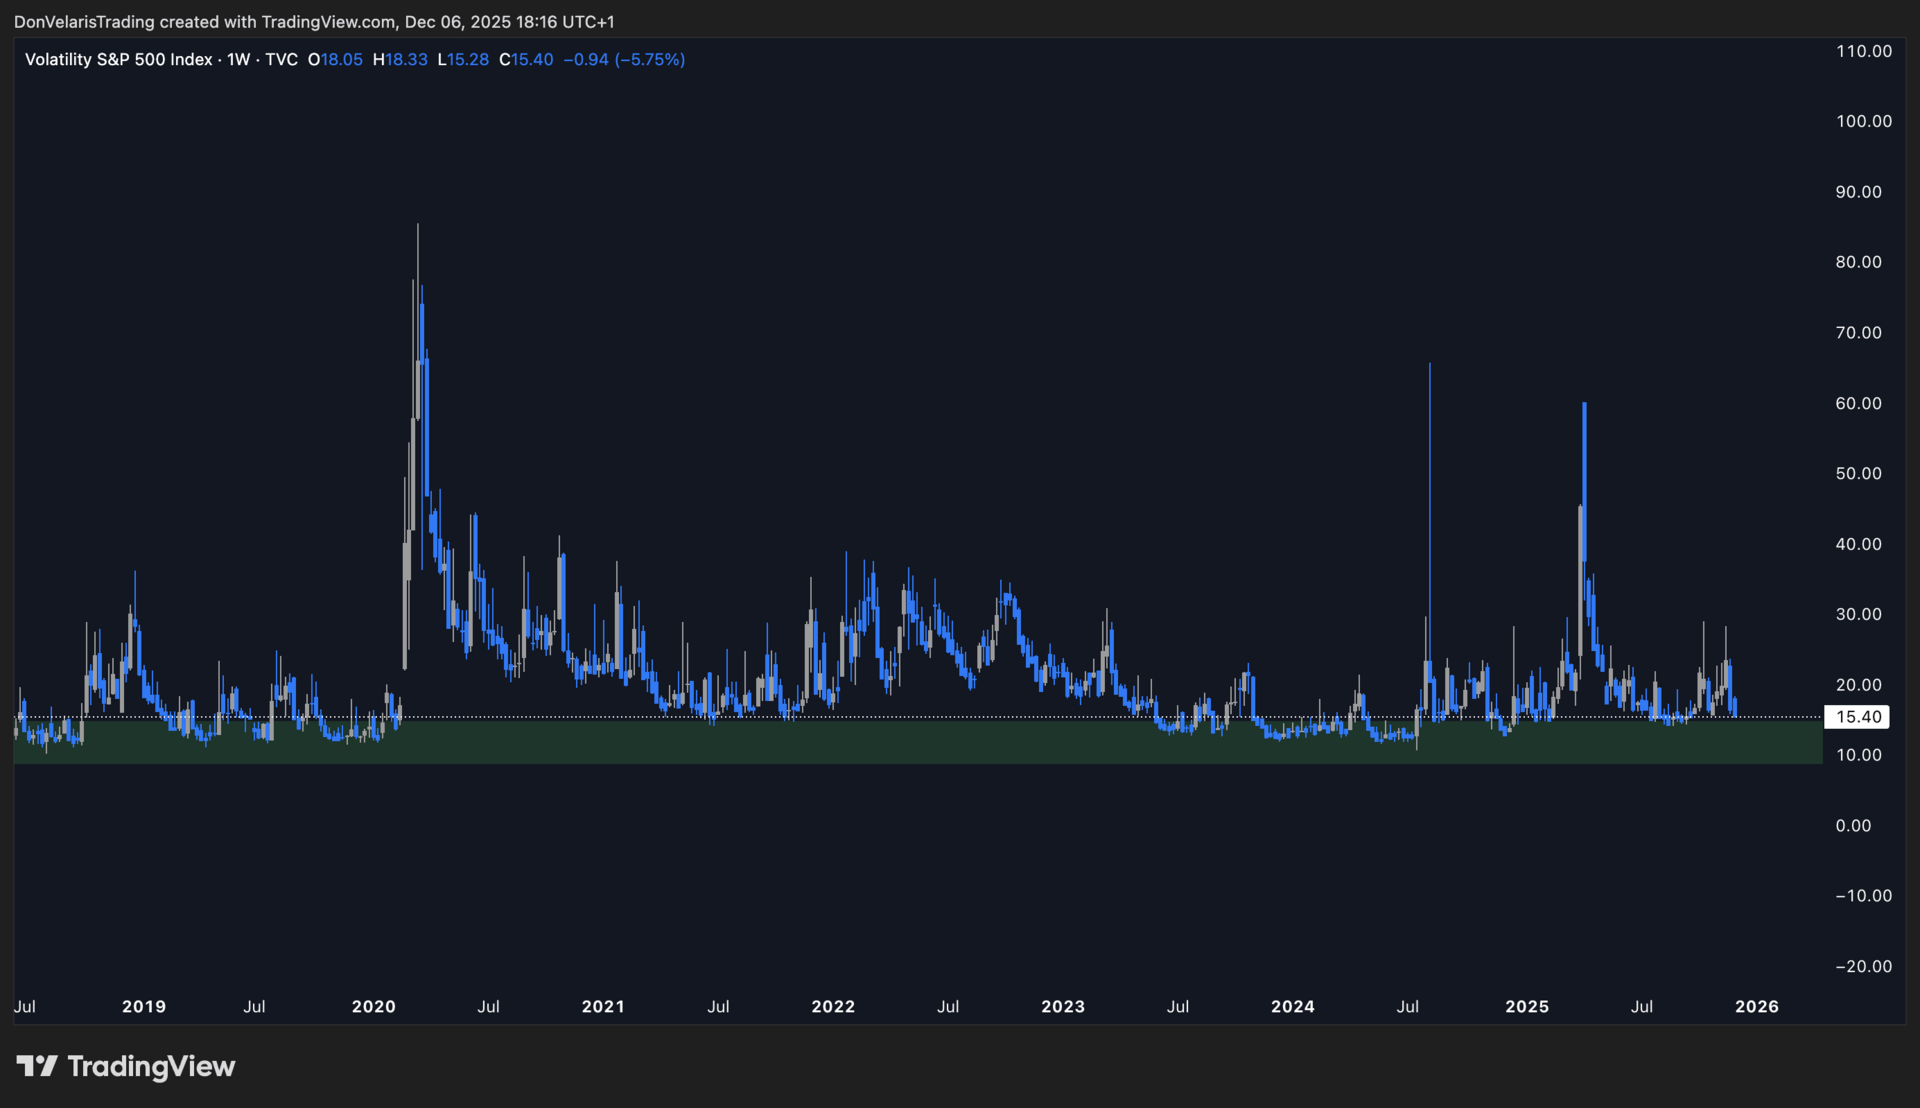Click the close value C15.40
This screenshot has width=1920, height=1108.
[x=526, y=60]
